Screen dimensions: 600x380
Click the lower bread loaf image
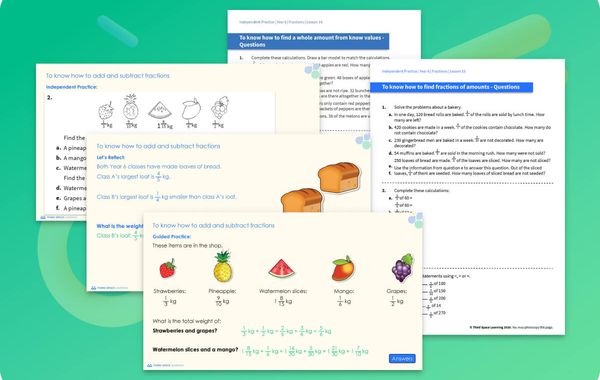(x=302, y=200)
